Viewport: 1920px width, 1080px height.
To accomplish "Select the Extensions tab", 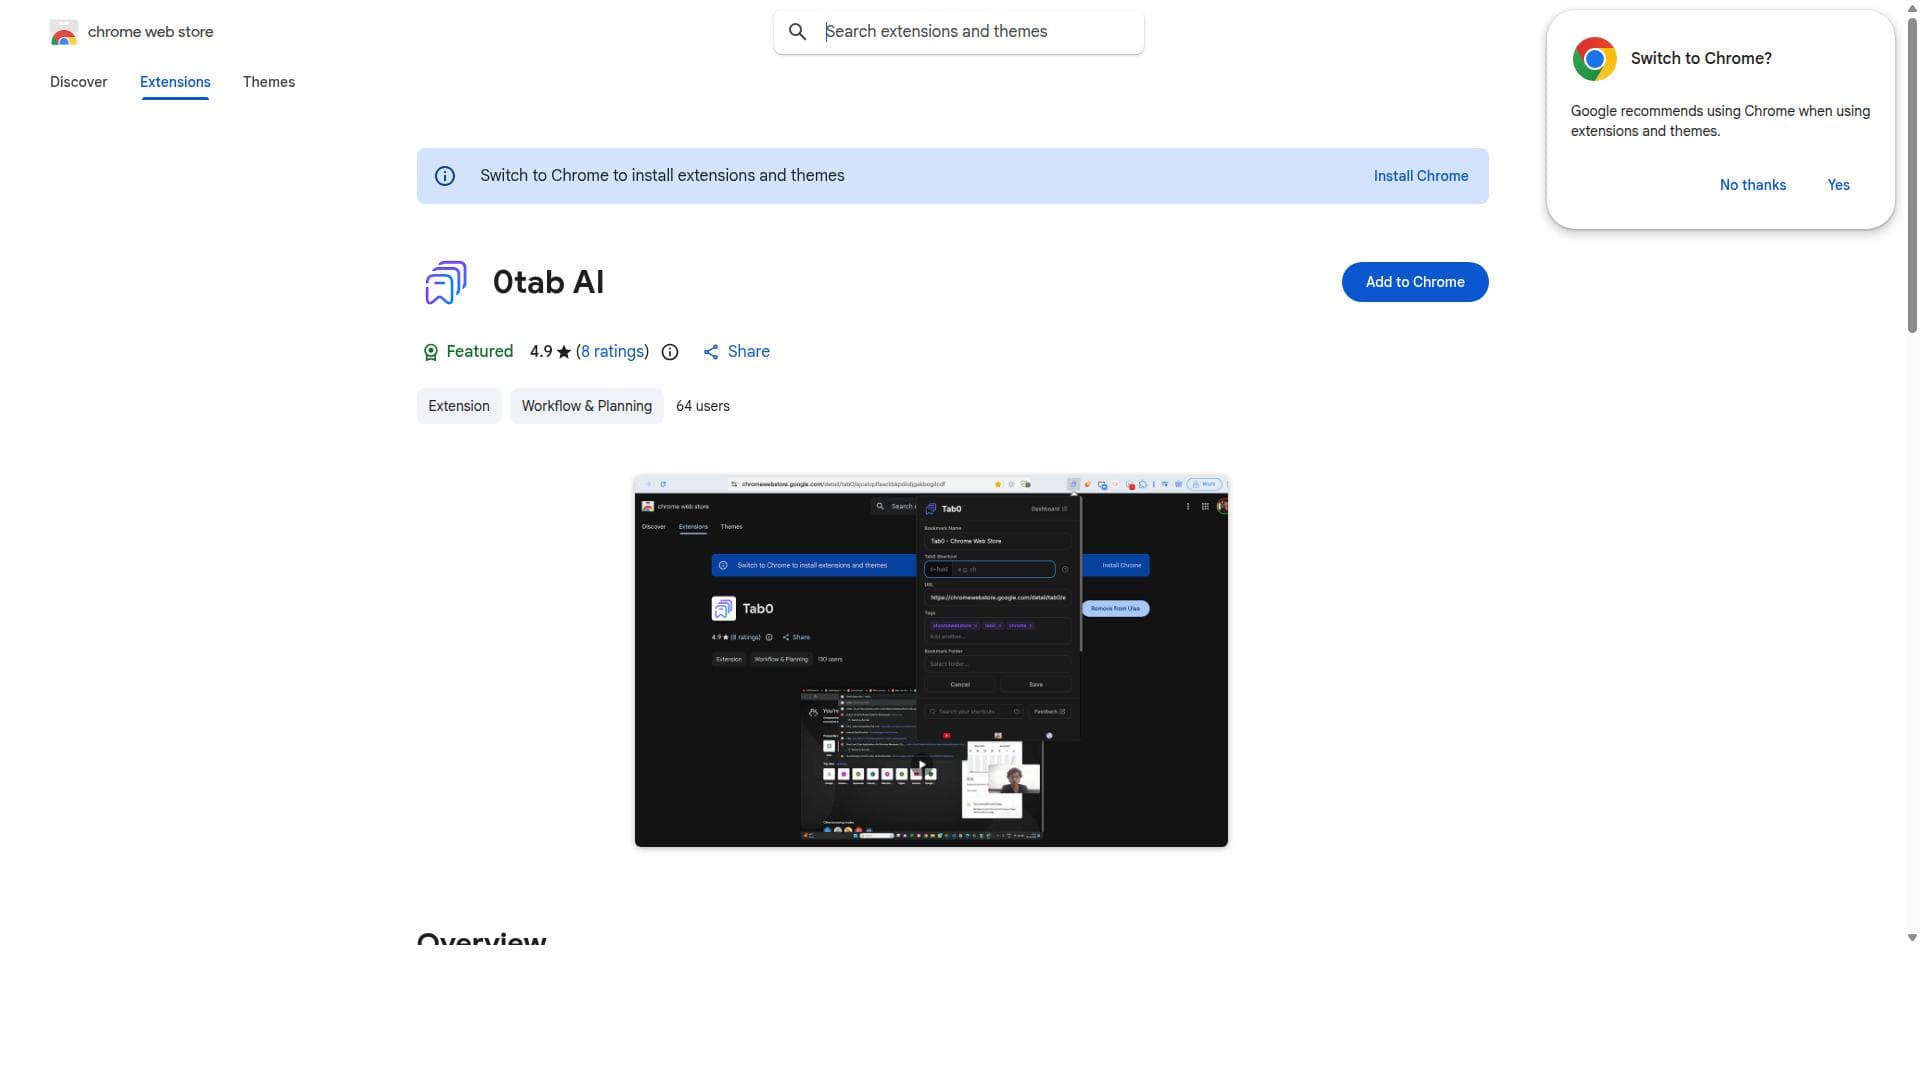I will [x=175, y=82].
